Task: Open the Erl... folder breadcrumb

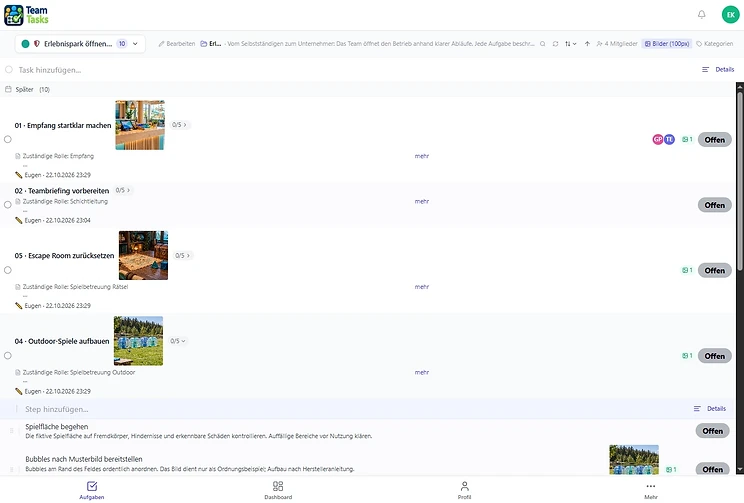Action: (211, 44)
